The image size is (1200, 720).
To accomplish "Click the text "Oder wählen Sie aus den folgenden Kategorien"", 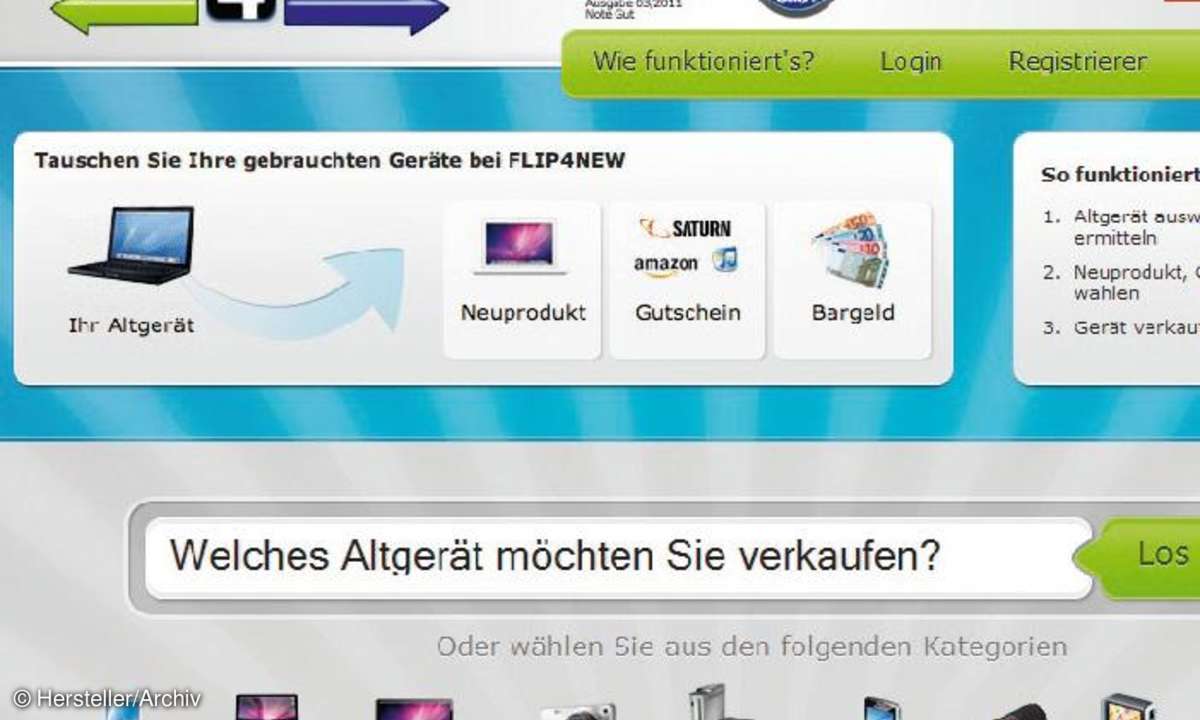I will 752,646.
